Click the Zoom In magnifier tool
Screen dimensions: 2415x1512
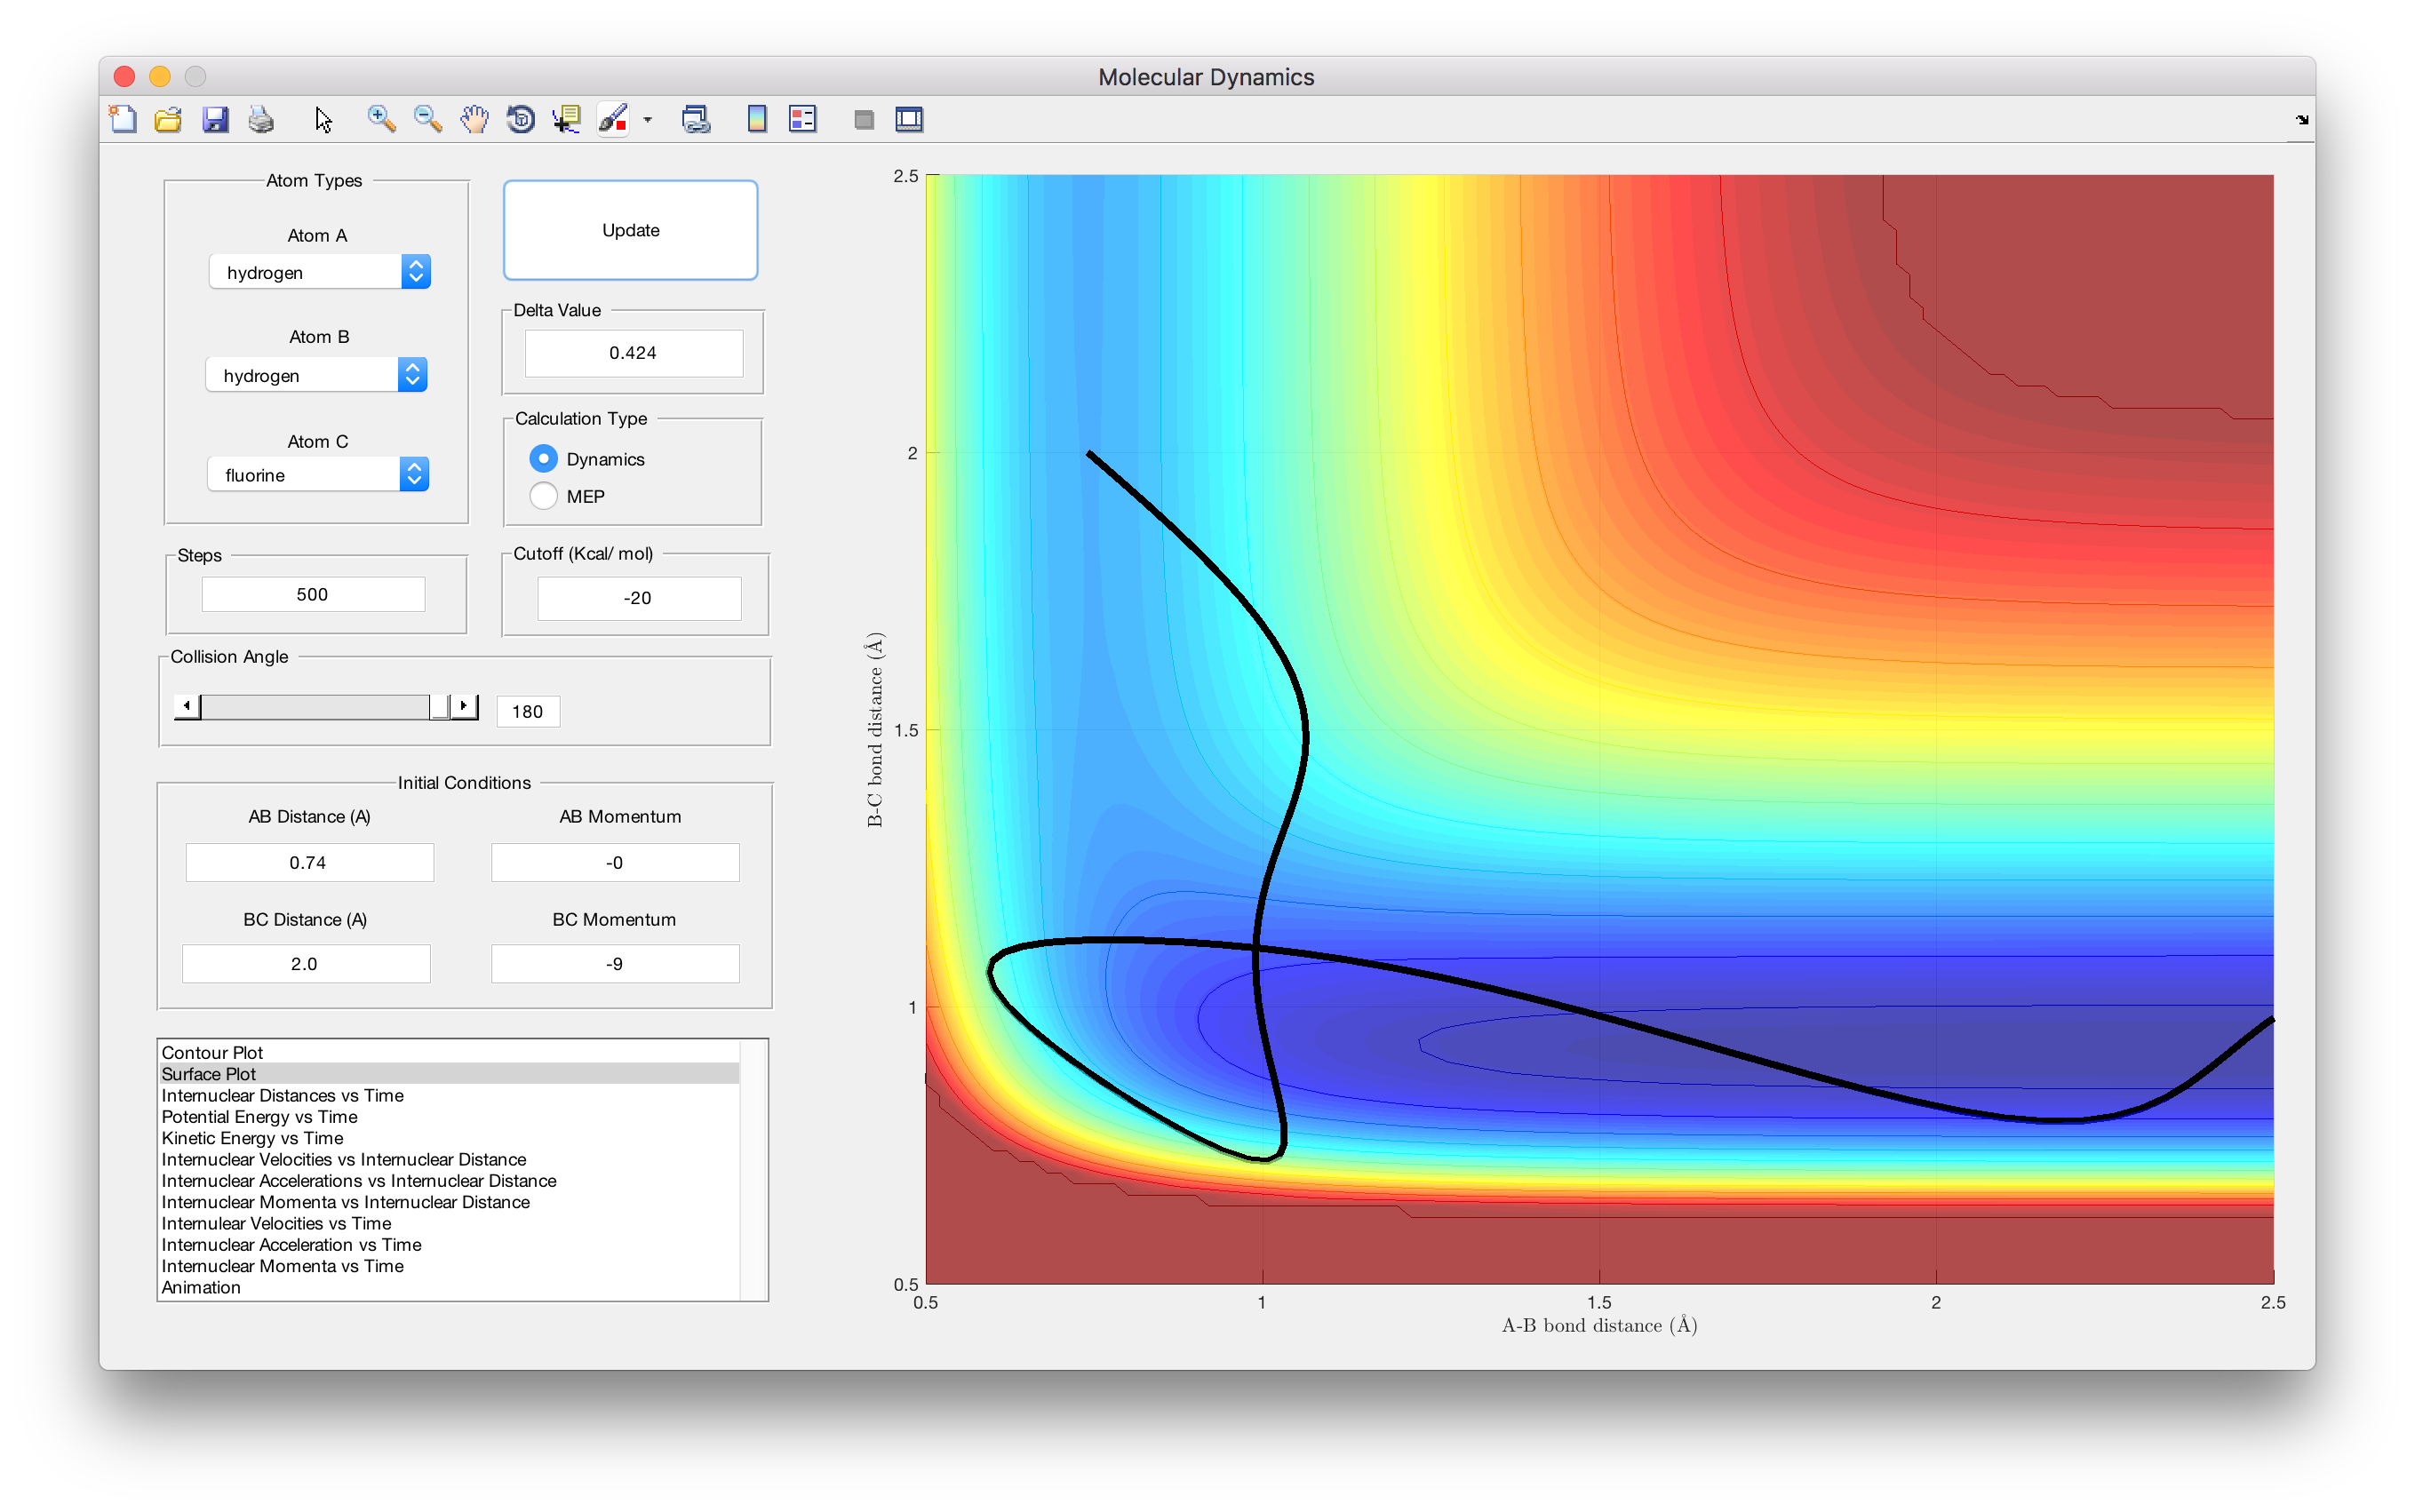pyautogui.click(x=380, y=119)
